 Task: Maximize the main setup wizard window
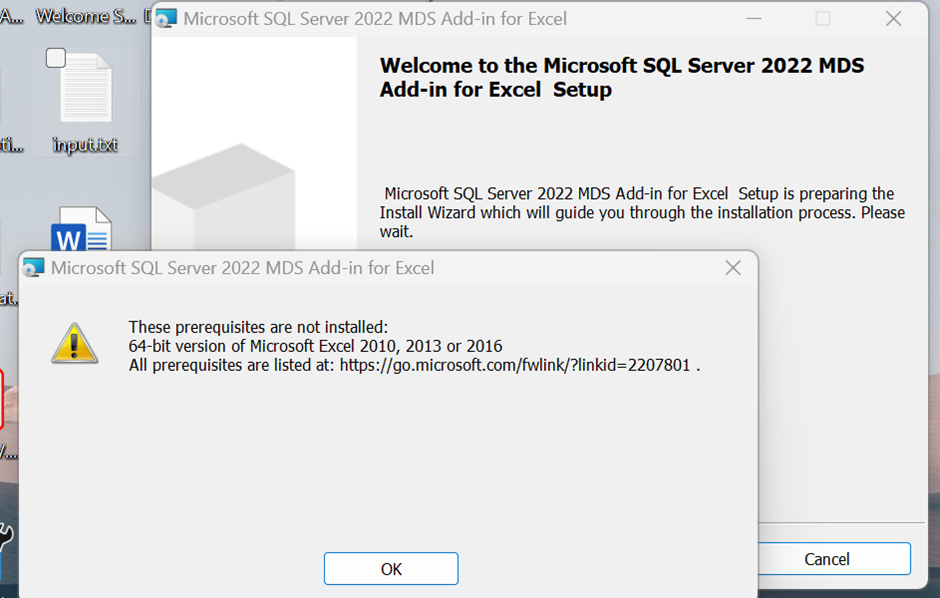[x=822, y=18]
